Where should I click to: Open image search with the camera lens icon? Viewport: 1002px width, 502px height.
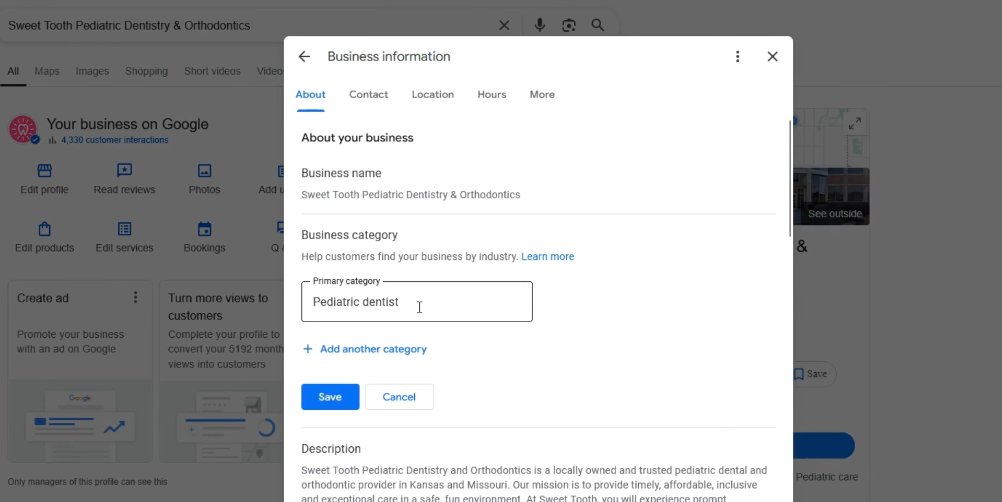click(x=569, y=26)
